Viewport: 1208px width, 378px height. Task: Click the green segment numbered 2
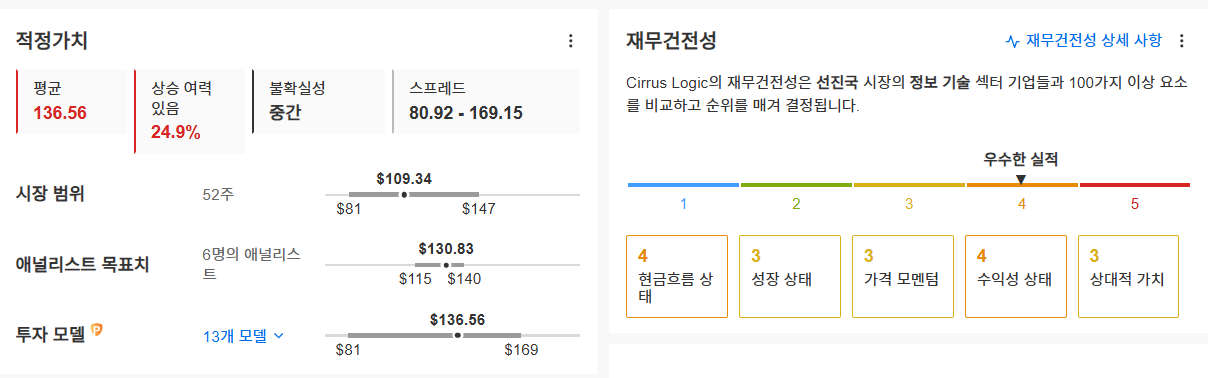[x=796, y=185]
